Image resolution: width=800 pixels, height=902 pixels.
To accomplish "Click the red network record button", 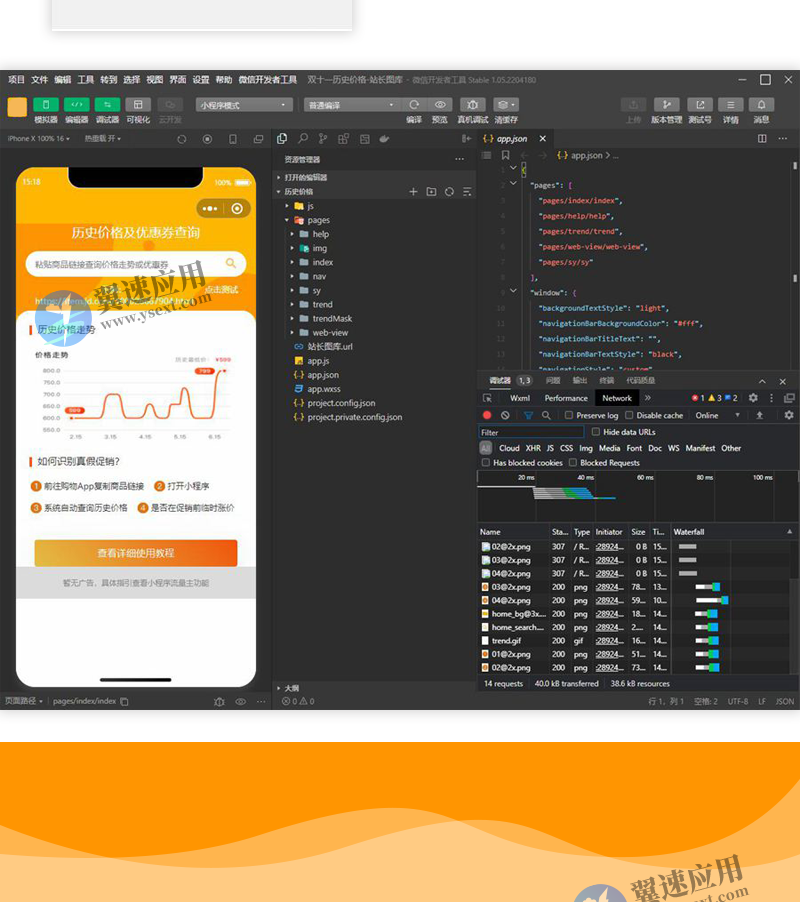I will click(487, 415).
